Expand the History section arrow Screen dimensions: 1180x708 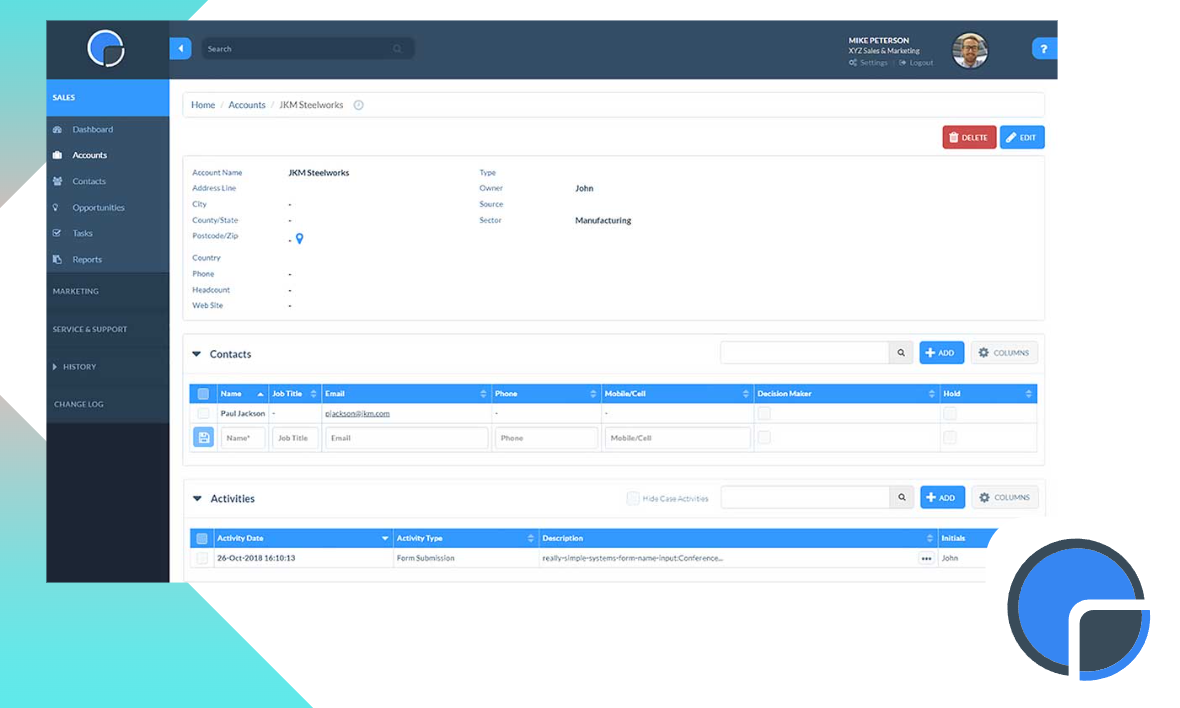pyautogui.click(x=55, y=366)
